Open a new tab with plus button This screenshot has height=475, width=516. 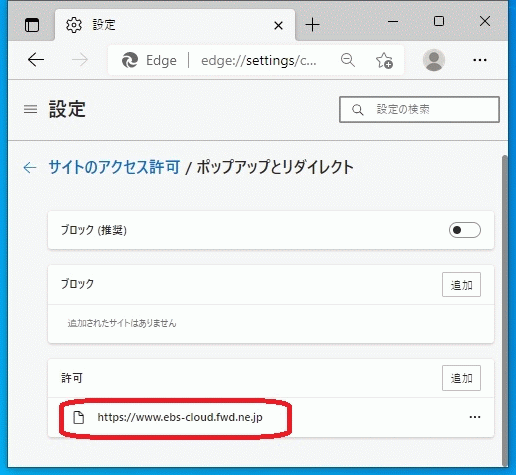pos(312,25)
